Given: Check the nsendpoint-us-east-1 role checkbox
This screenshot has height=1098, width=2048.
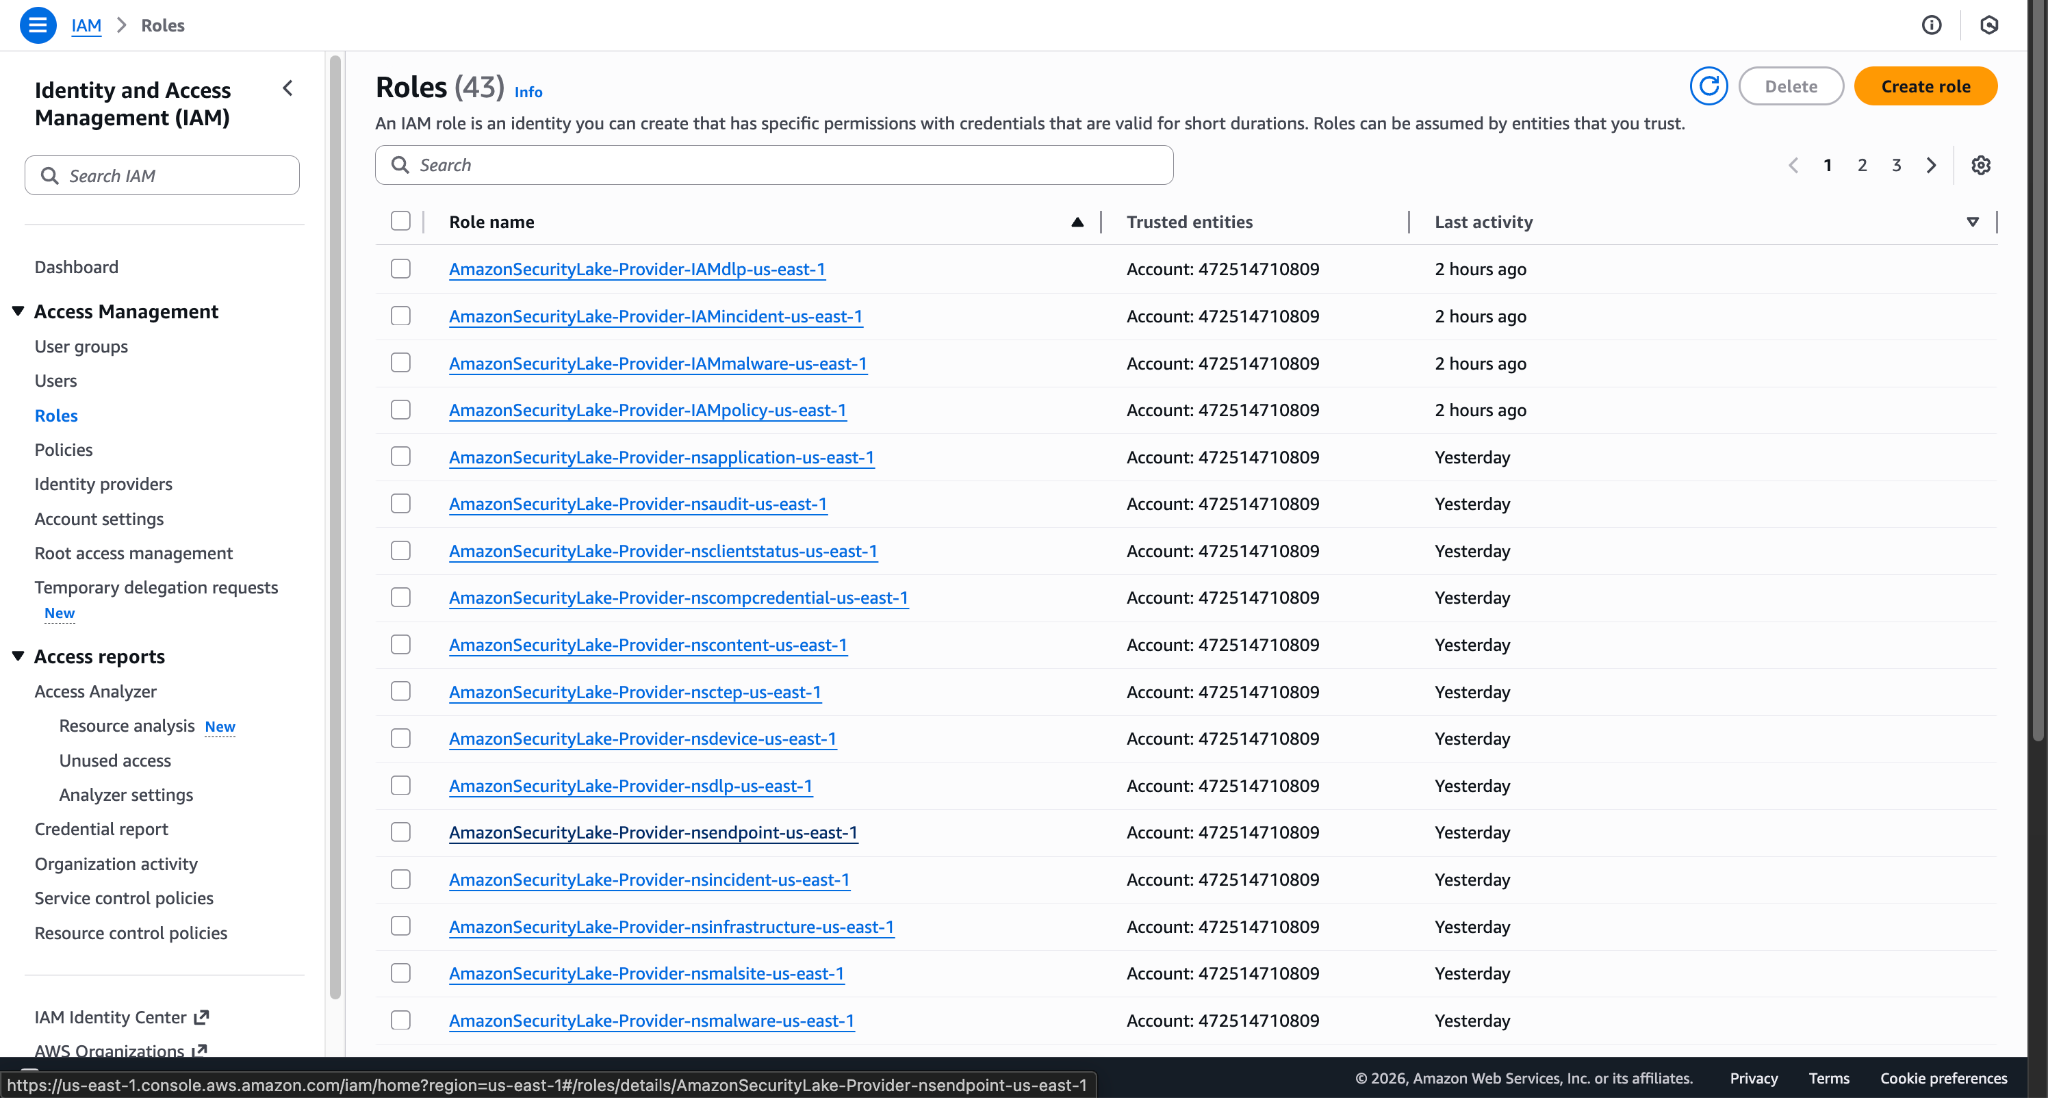Looking at the screenshot, I should pos(401,832).
